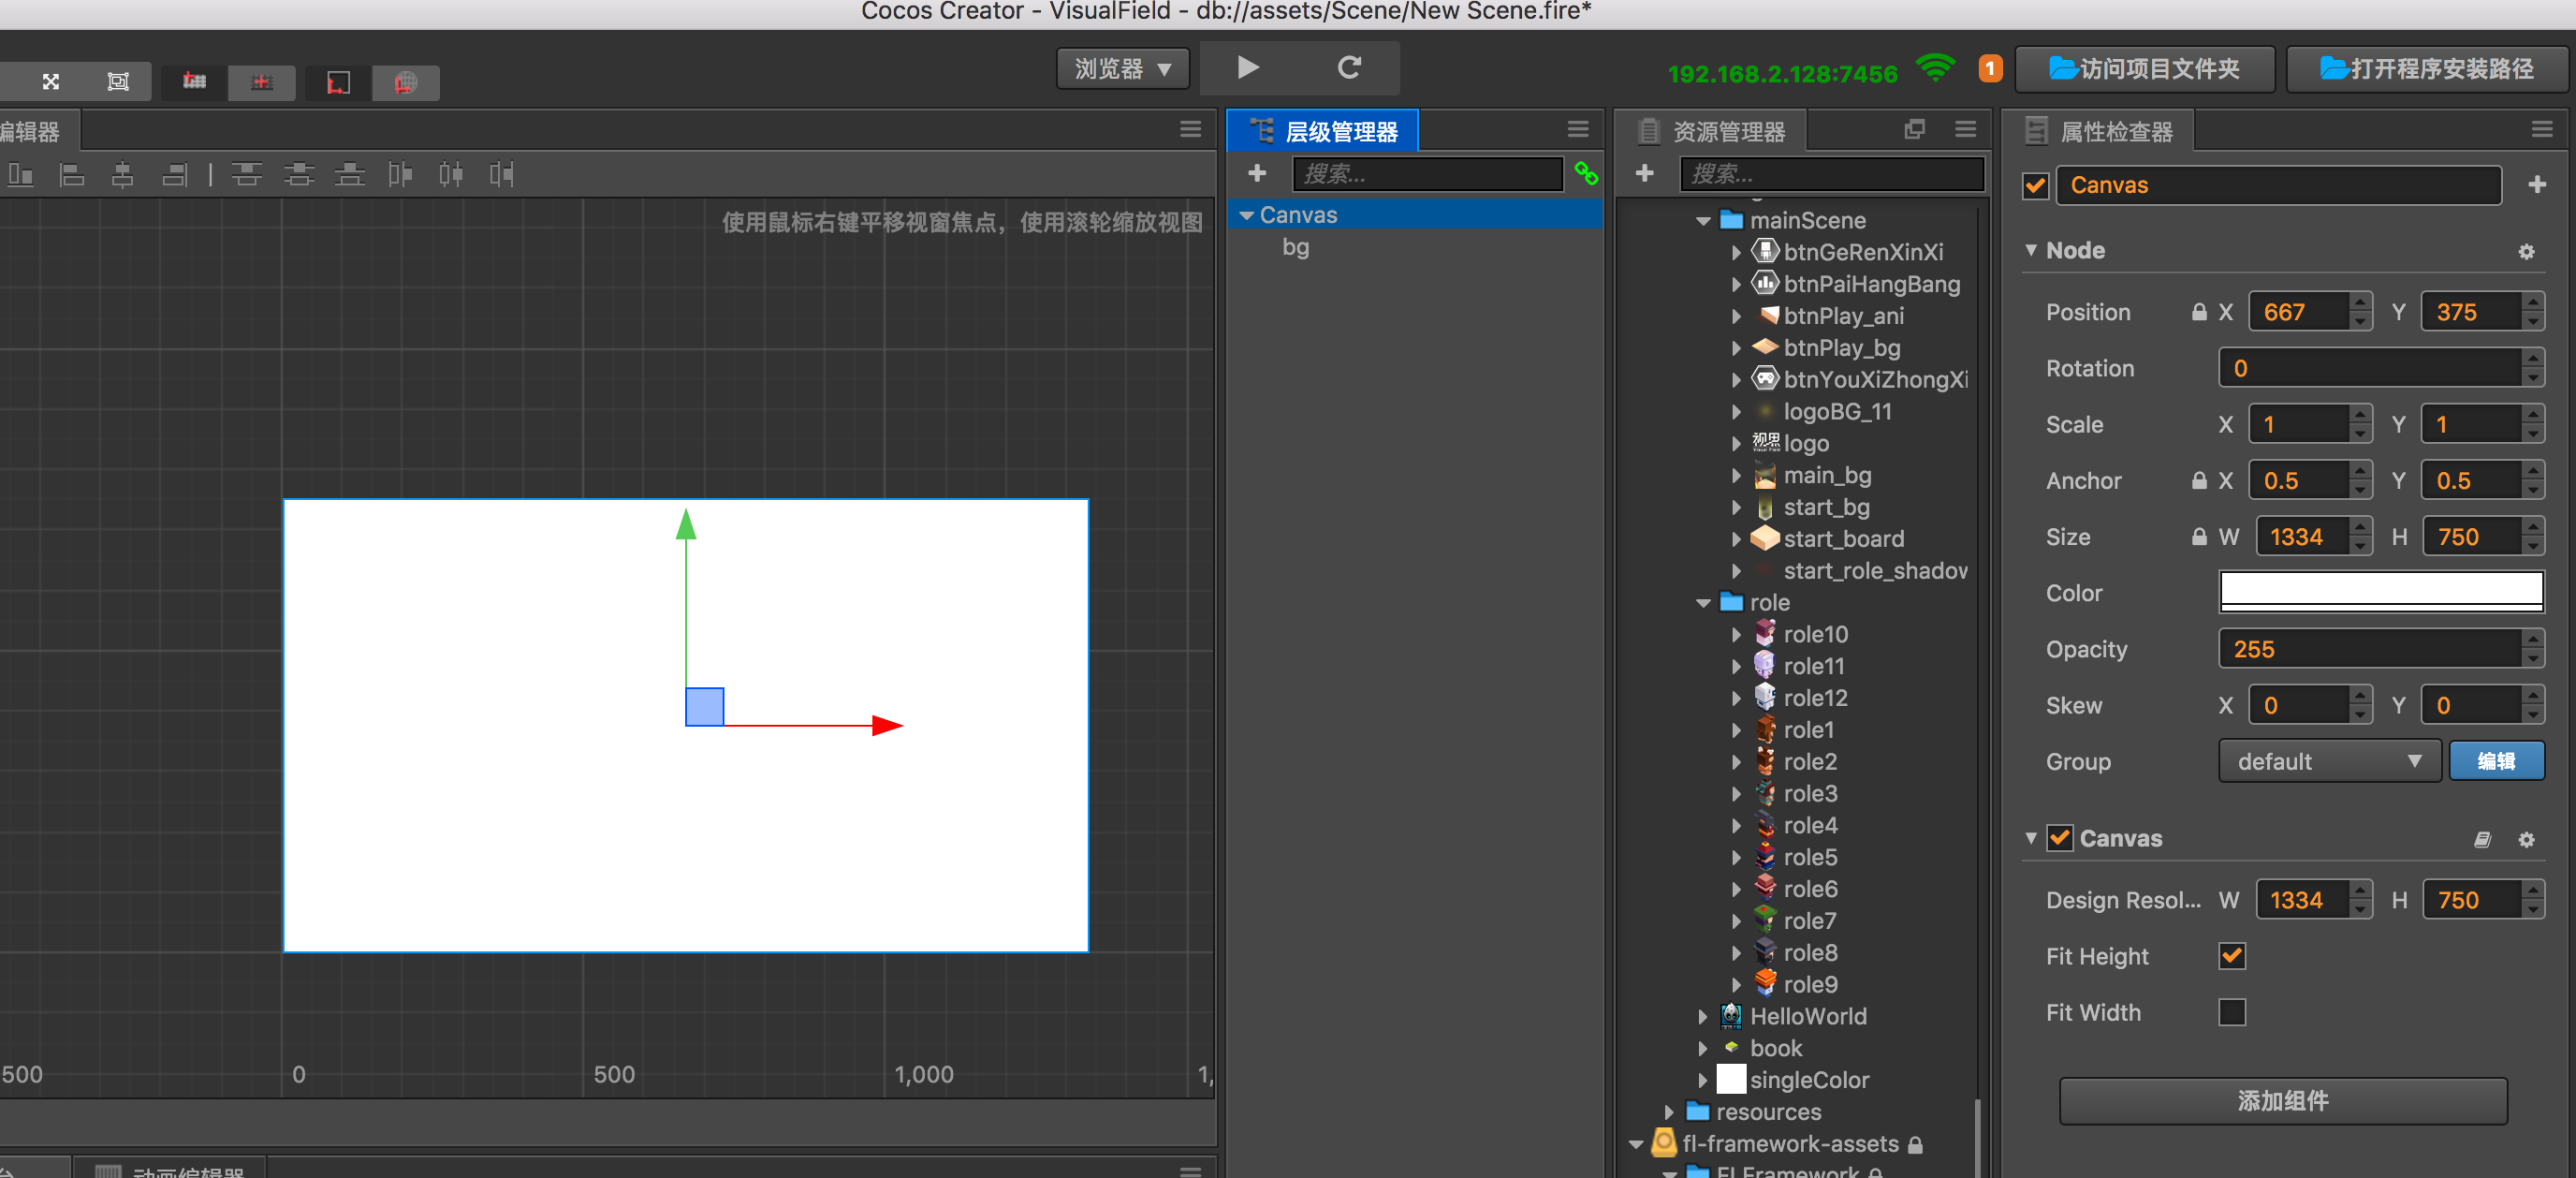Click the Play preview button

pyautogui.click(x=1247, y=67)
